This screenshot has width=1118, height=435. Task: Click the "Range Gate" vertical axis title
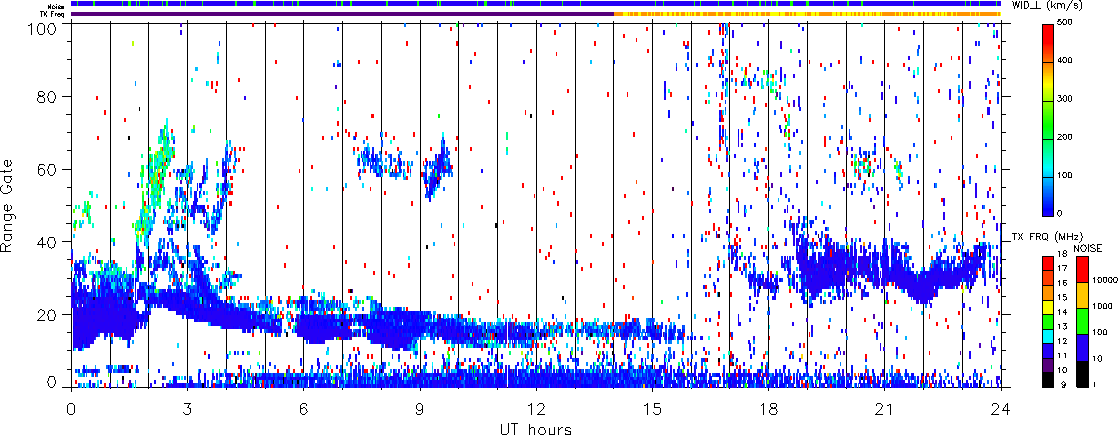(x=8, y=204)
